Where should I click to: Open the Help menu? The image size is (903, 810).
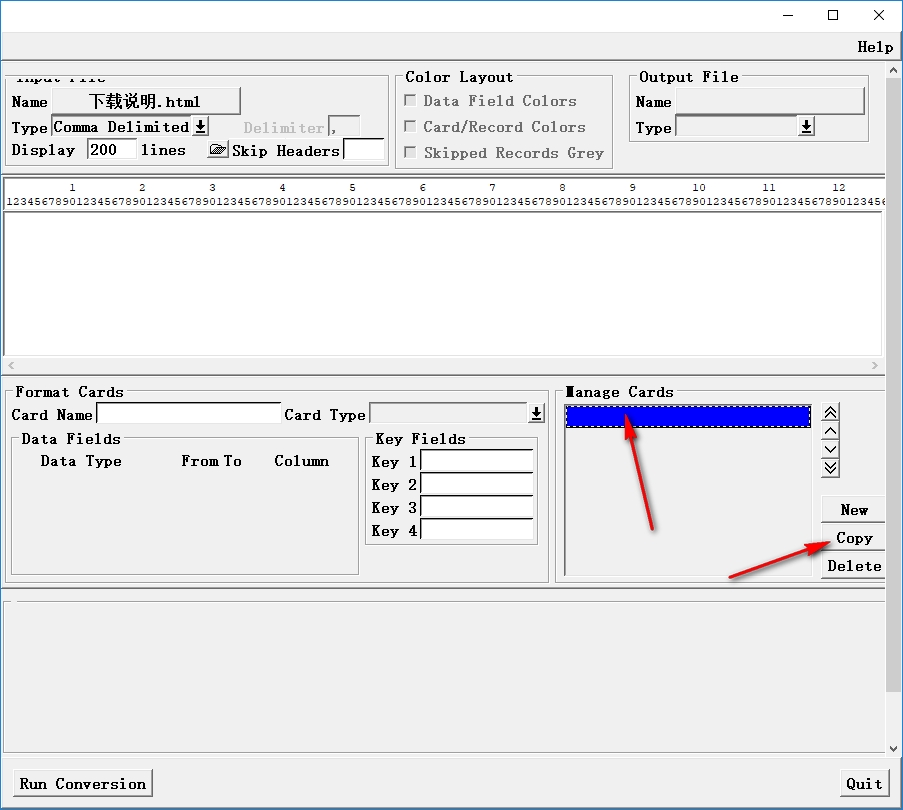(x=875, y=47)
